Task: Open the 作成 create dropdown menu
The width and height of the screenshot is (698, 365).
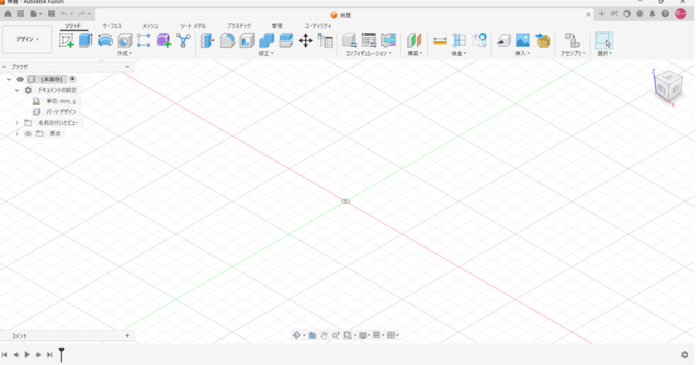Action: pyautogui.click(x=124, y=53)
